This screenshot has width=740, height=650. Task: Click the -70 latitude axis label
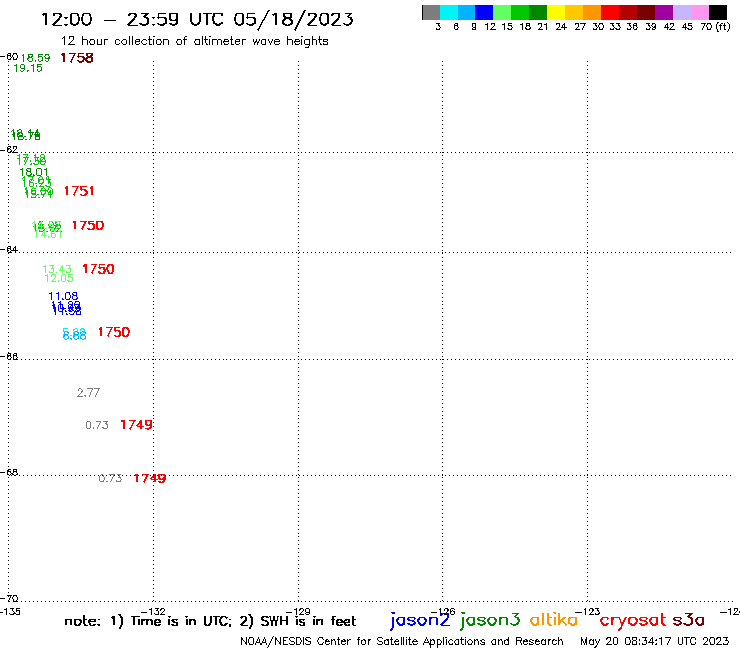point(9,599)
